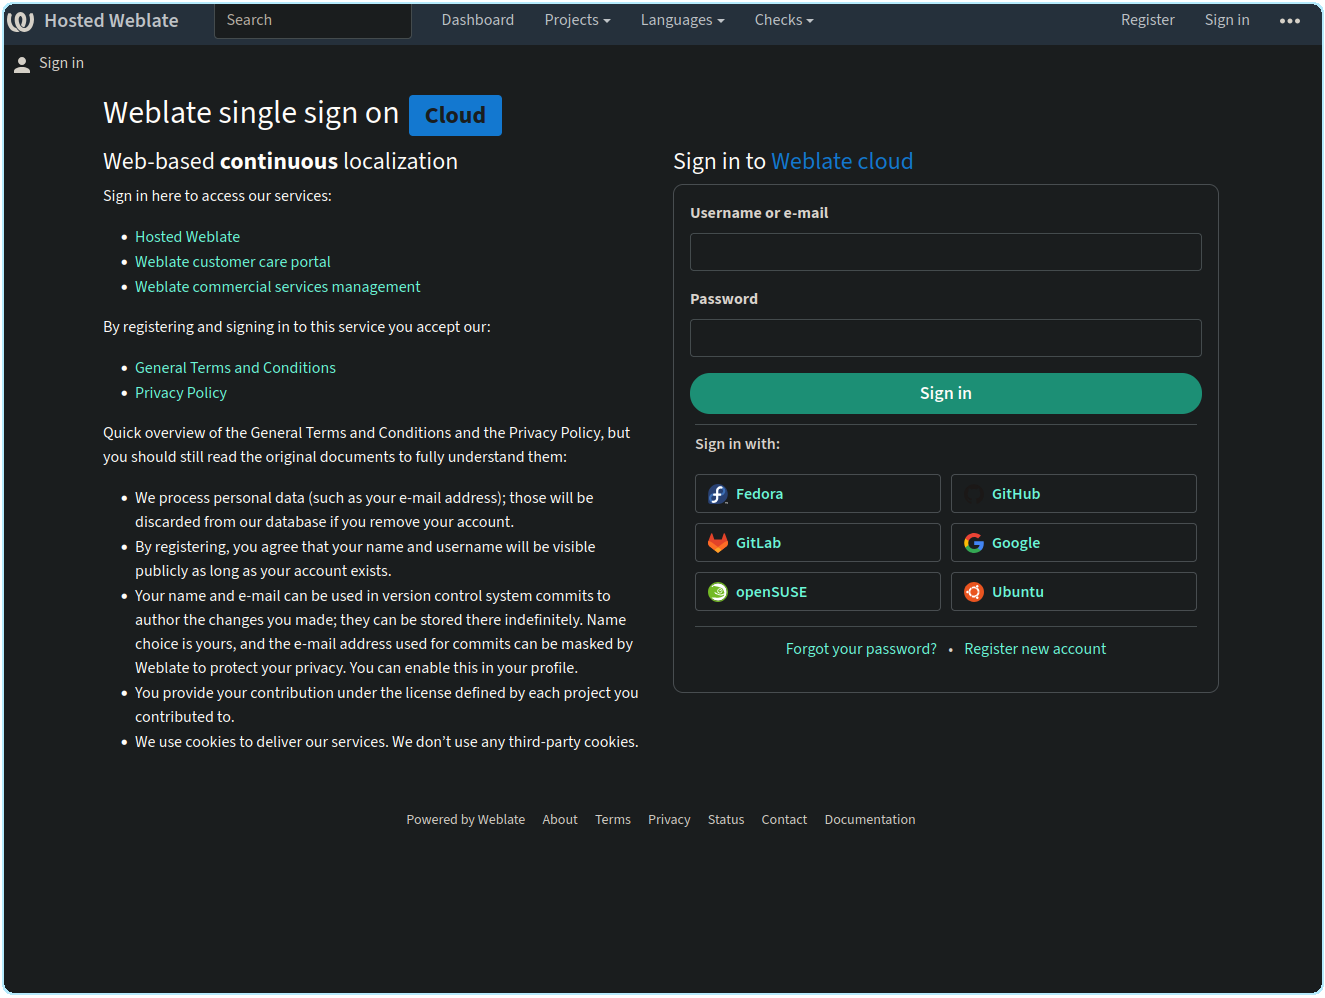Follow the Forgot your password link
The width and height of the screenshot is (1325, 998).
click(861, 649)
